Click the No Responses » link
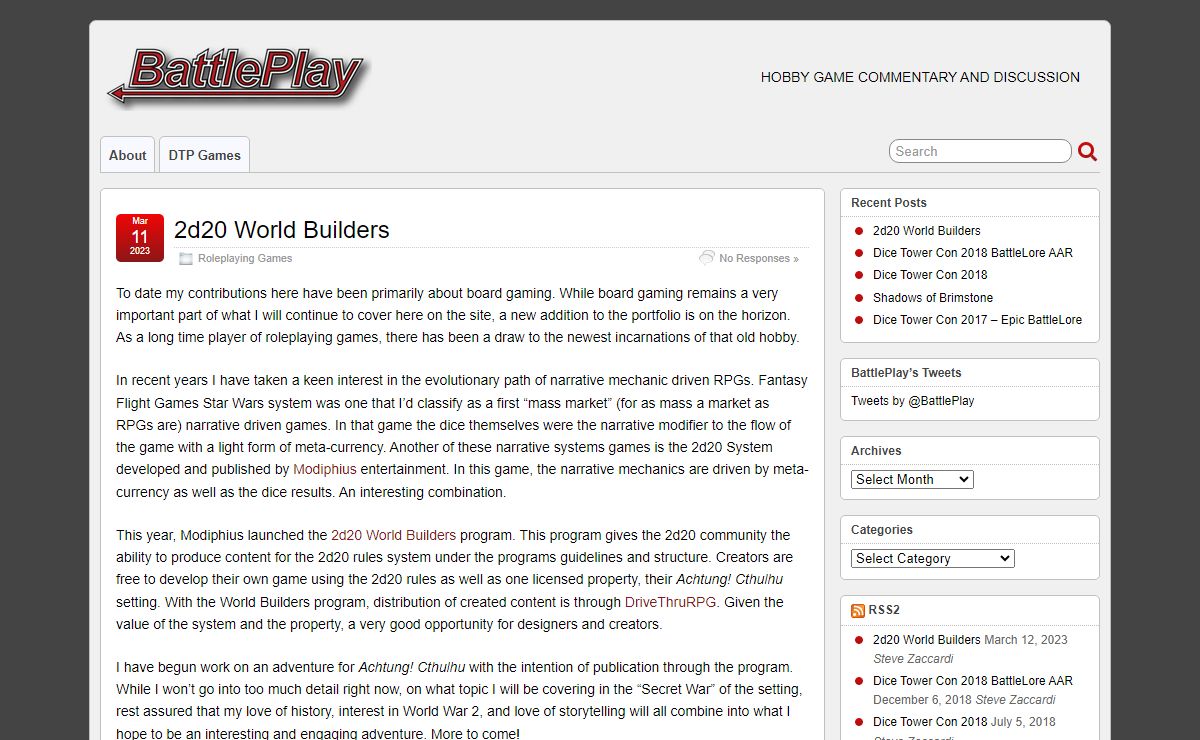1200x740 pixels. point(759,258)
